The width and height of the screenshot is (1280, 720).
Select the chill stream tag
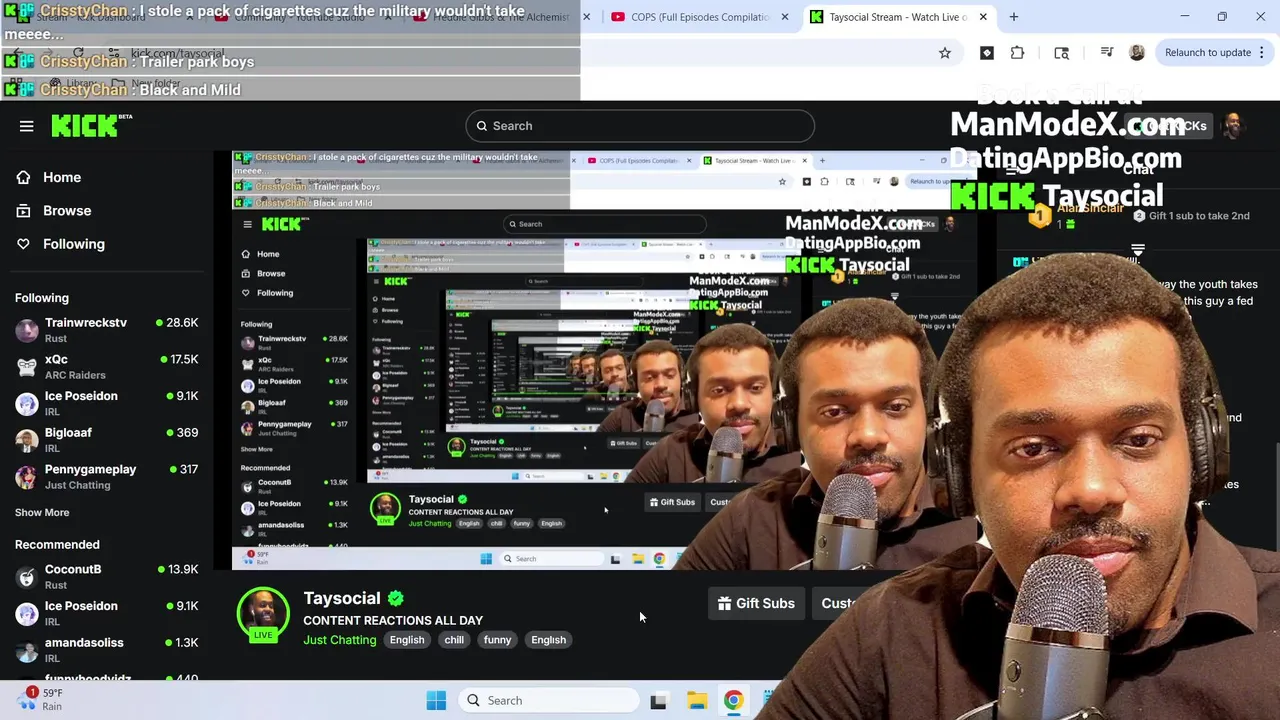(454, 640)
